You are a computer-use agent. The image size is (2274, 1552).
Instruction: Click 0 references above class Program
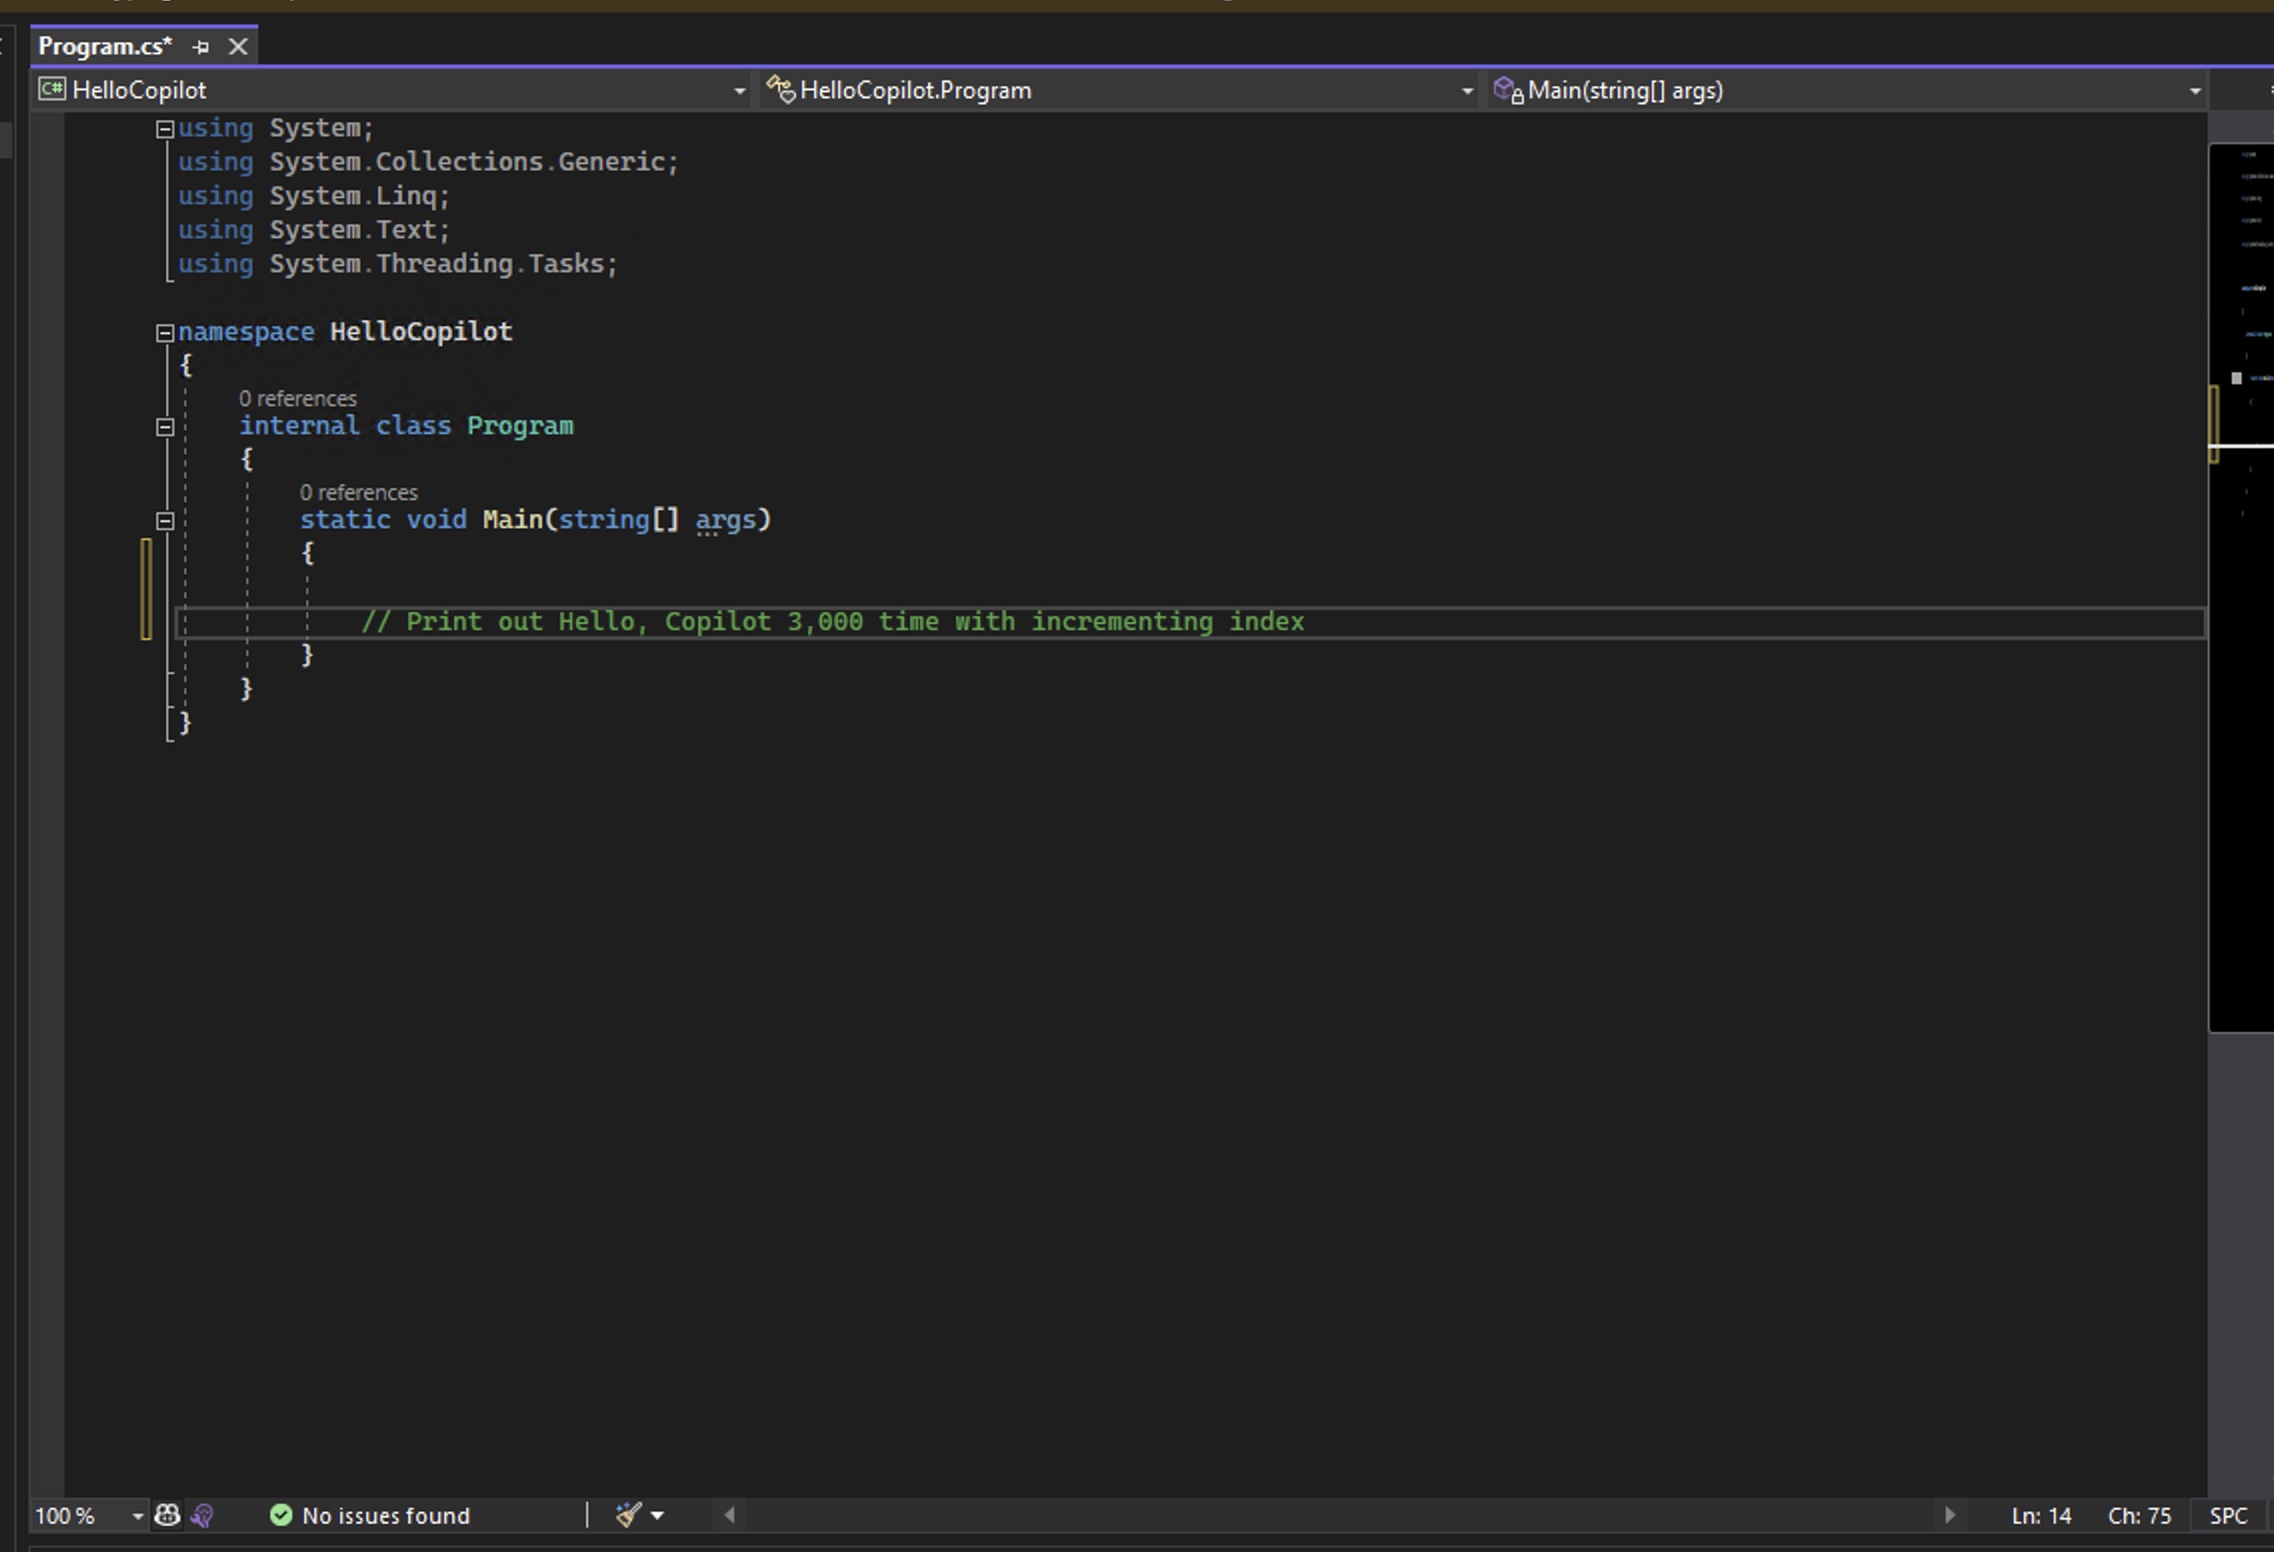pos(298,398)
